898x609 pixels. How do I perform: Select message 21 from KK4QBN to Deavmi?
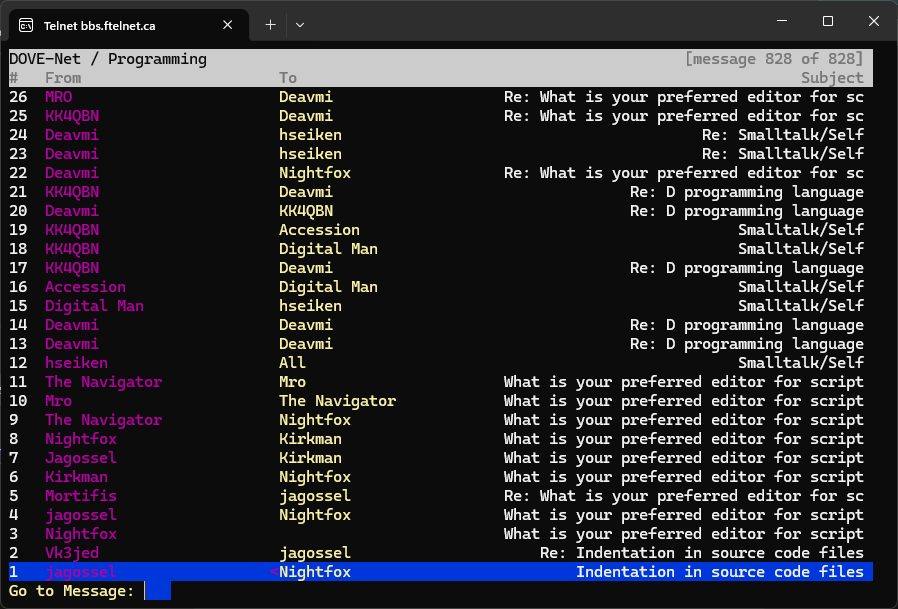(x=440, y=191)
